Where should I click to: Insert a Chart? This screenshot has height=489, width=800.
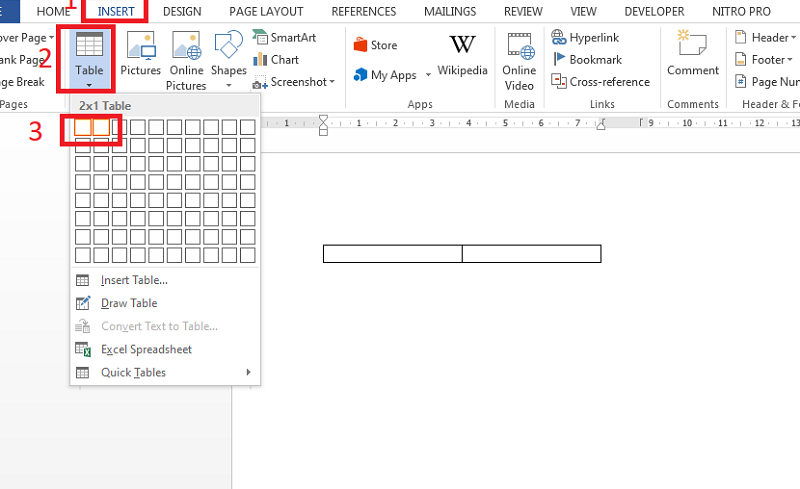[x=276, y=60]
